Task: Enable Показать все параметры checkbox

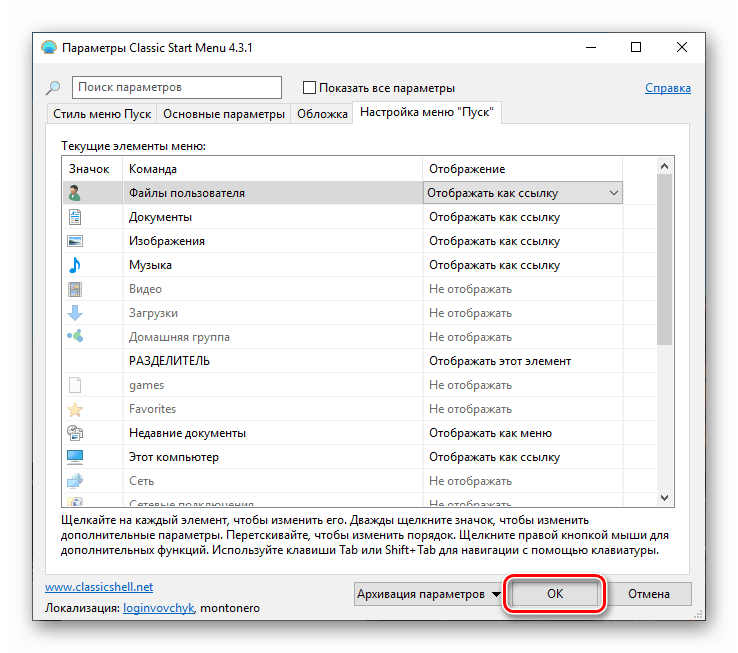Action: [x=309, y=88]
